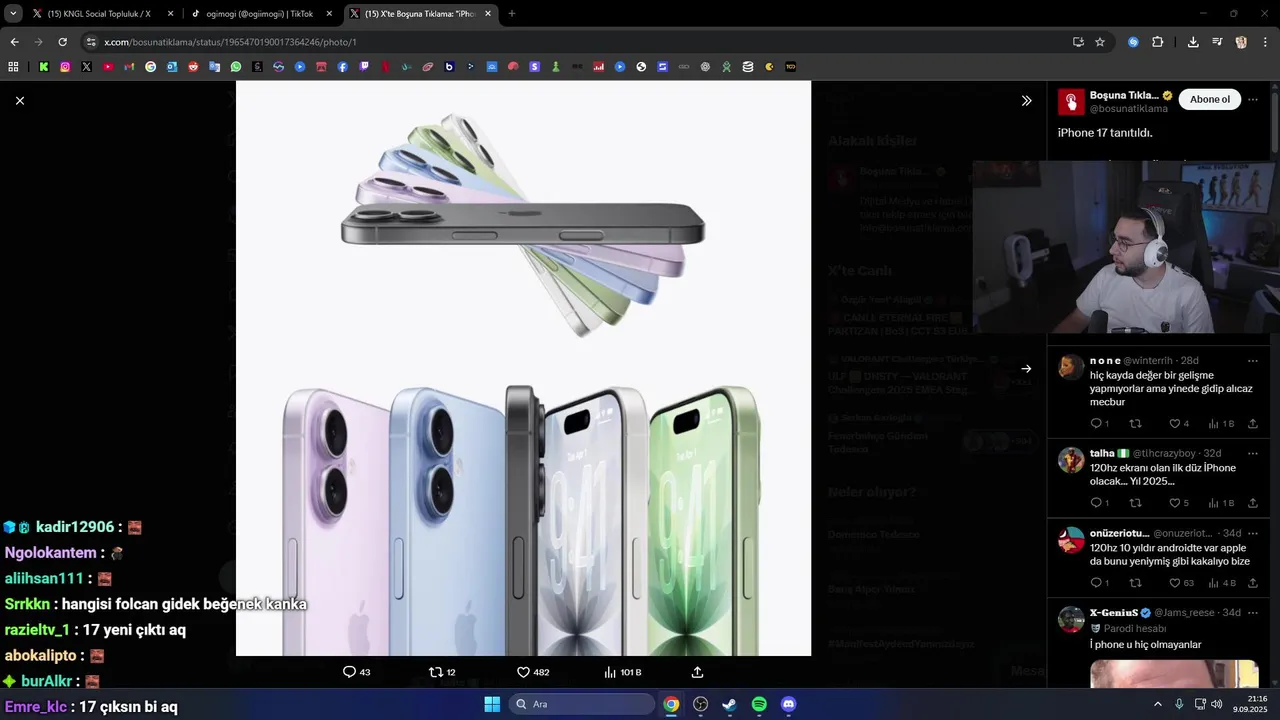Share talha's reply
Screen dimensions: 1280x720
(x=1252, y=503)
